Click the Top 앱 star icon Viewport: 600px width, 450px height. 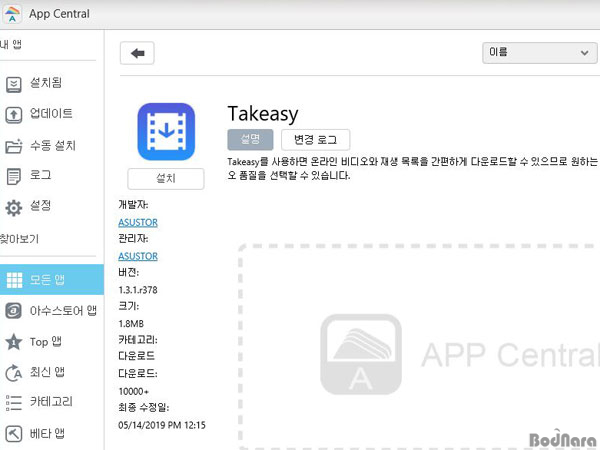[14, 342]
